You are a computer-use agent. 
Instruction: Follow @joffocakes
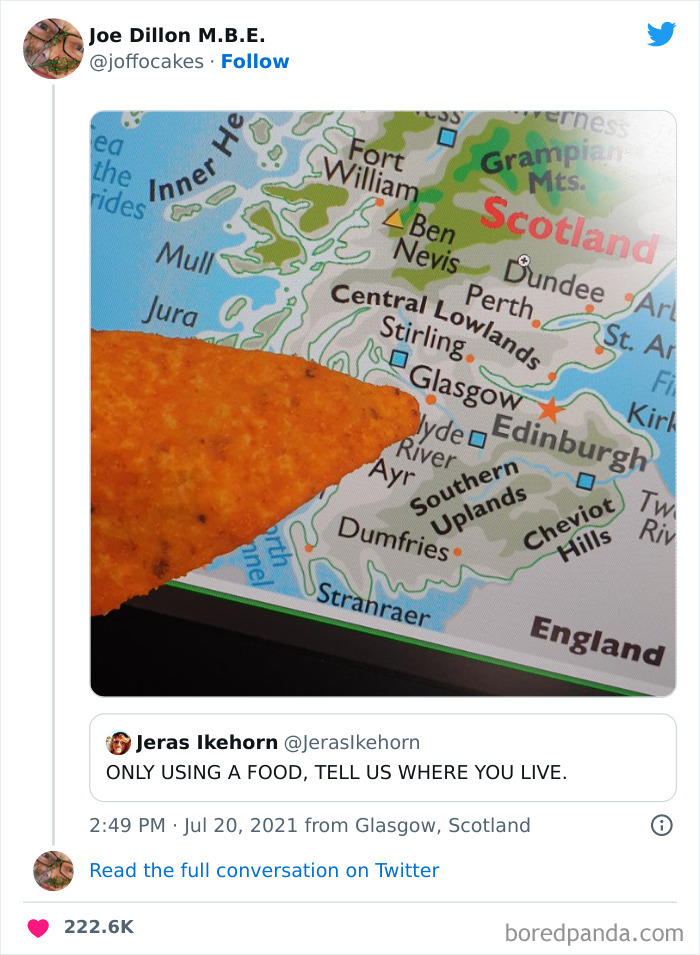[x=255, y=61]
